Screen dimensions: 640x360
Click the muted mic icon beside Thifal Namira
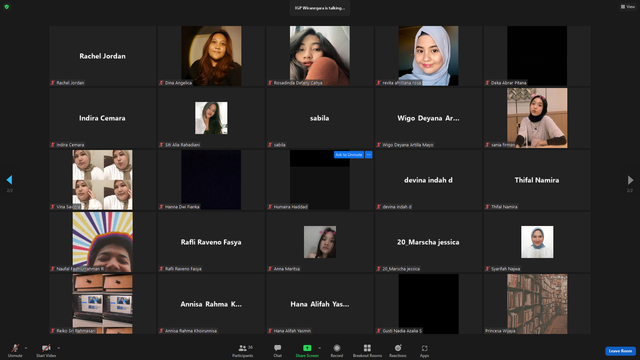pos(487,207)
